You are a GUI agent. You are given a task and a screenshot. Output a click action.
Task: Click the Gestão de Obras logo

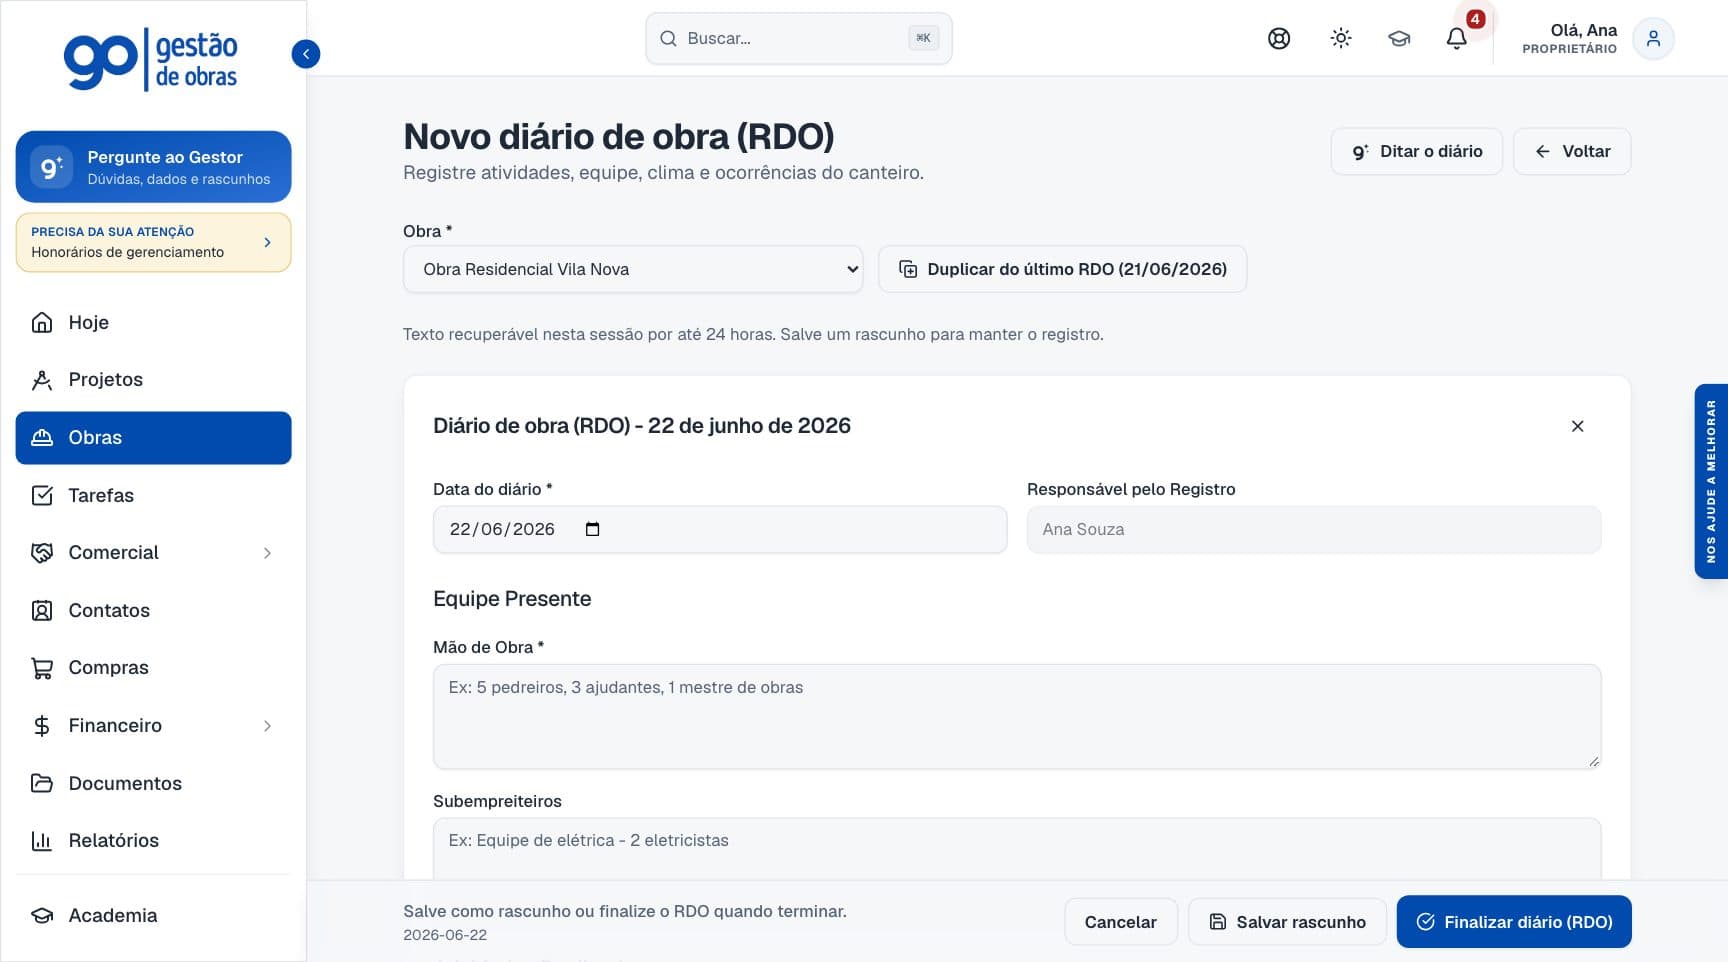[152, 61]
